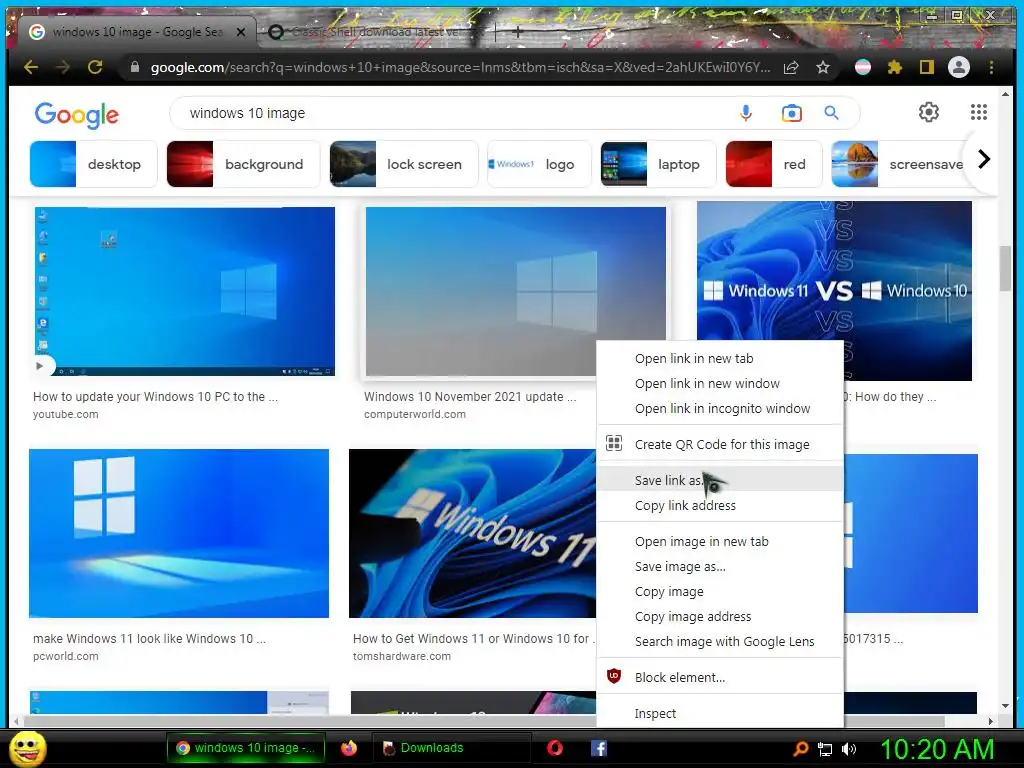This screenshot has width=1024, height=768.
Task: Choose Open link in new window
Action: pyautogui.click(x=720, y=383)
